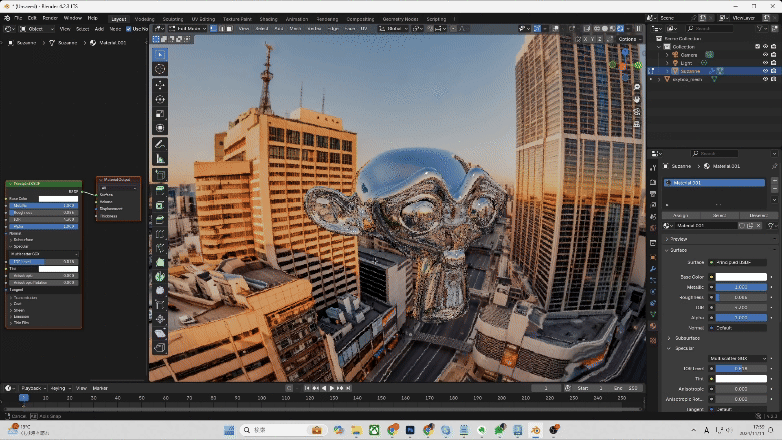
Task: Click the Windows Start button
Action: (229, 430)
